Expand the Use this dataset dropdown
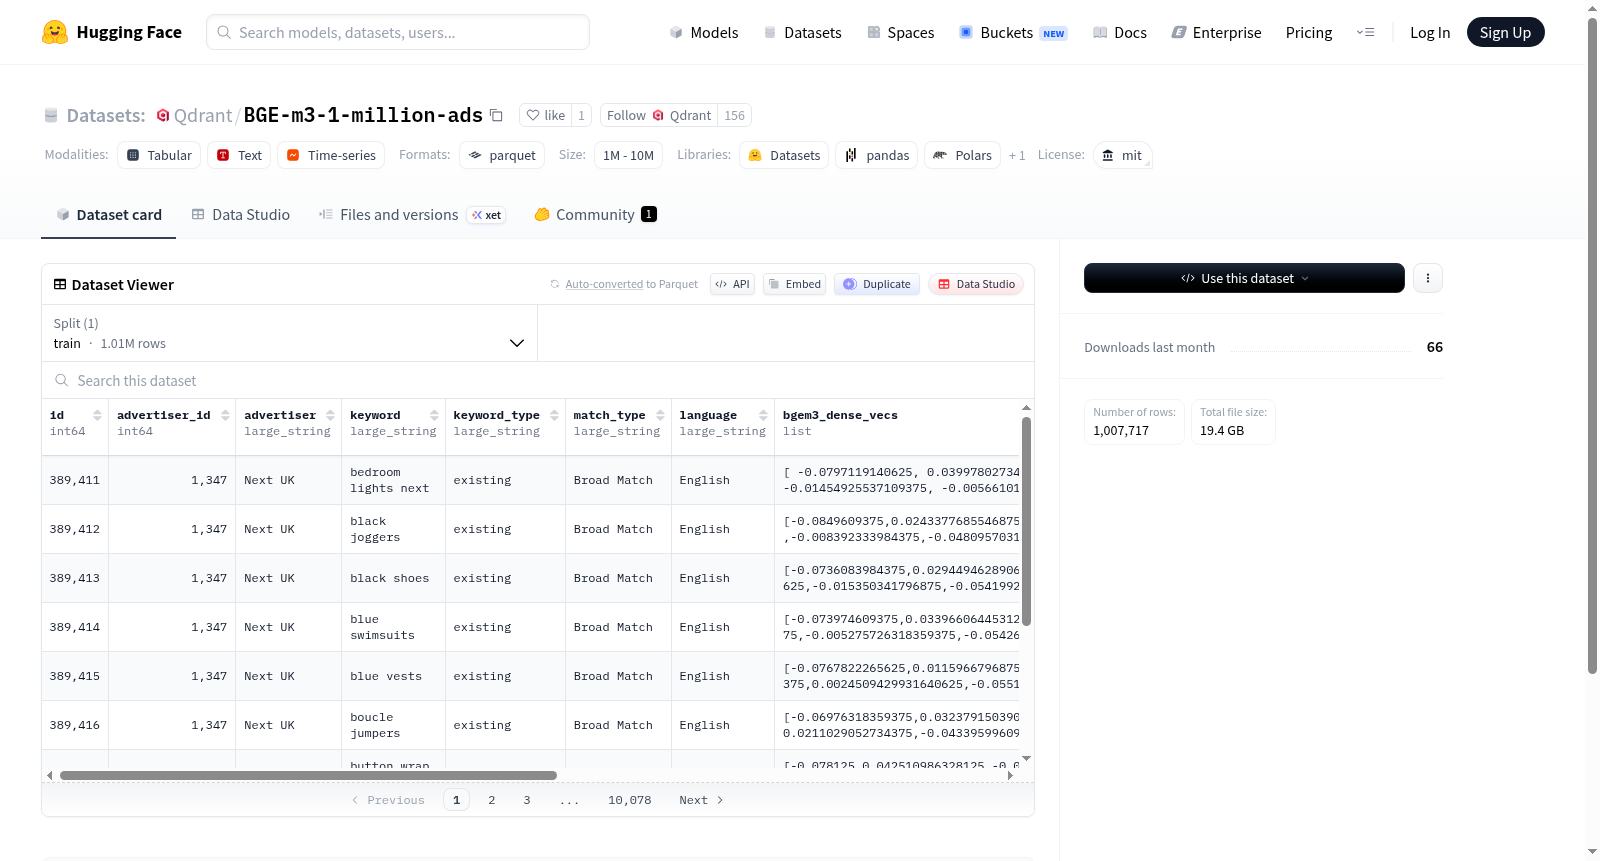Viewport: 1600px width, 861px height. click(1244, 278)
